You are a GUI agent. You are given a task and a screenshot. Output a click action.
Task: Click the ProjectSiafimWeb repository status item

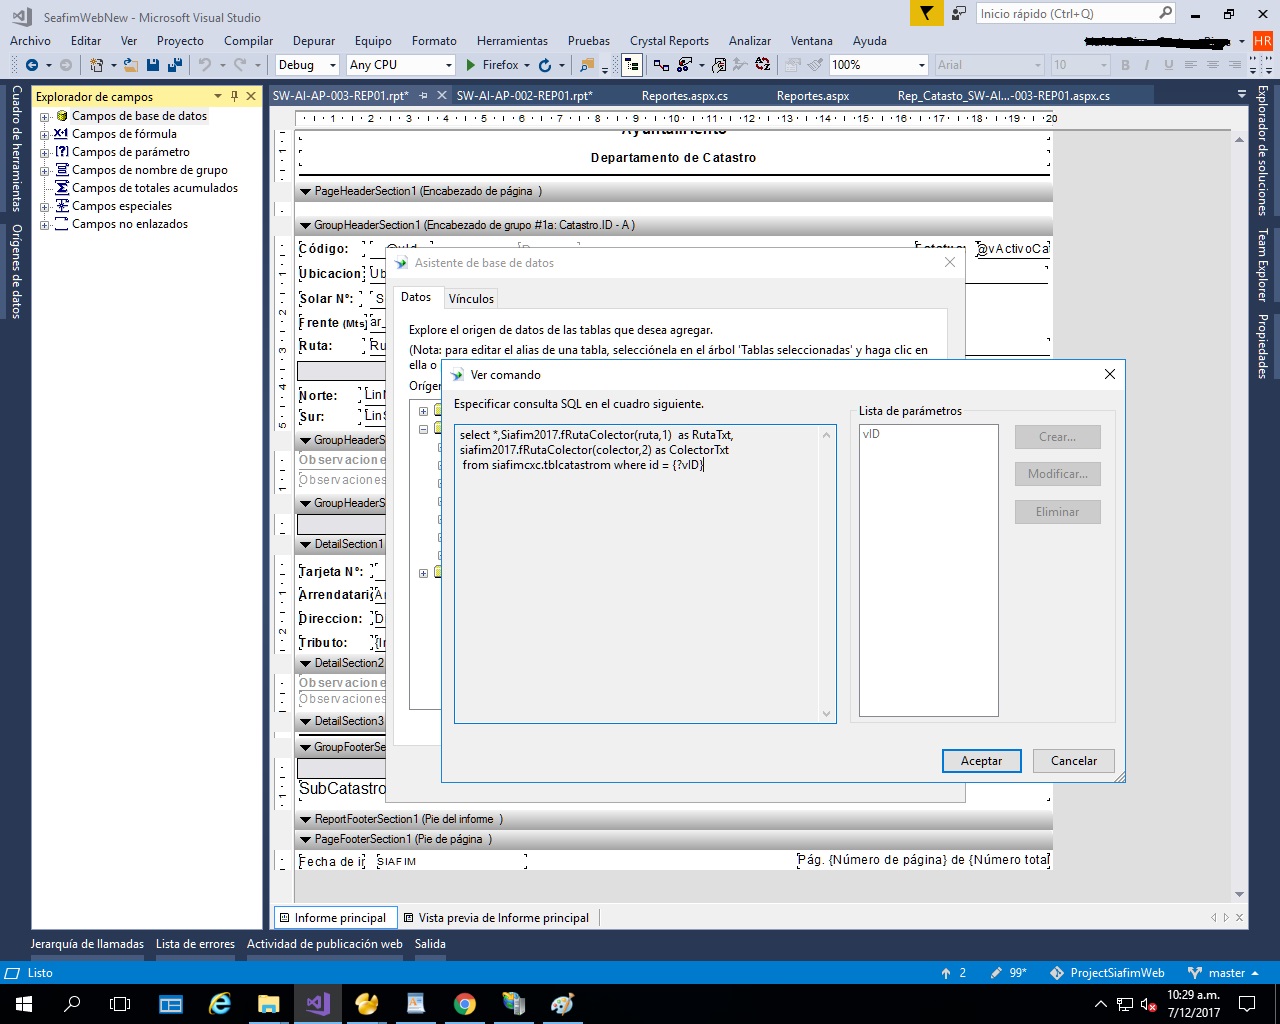point(1107,973)
